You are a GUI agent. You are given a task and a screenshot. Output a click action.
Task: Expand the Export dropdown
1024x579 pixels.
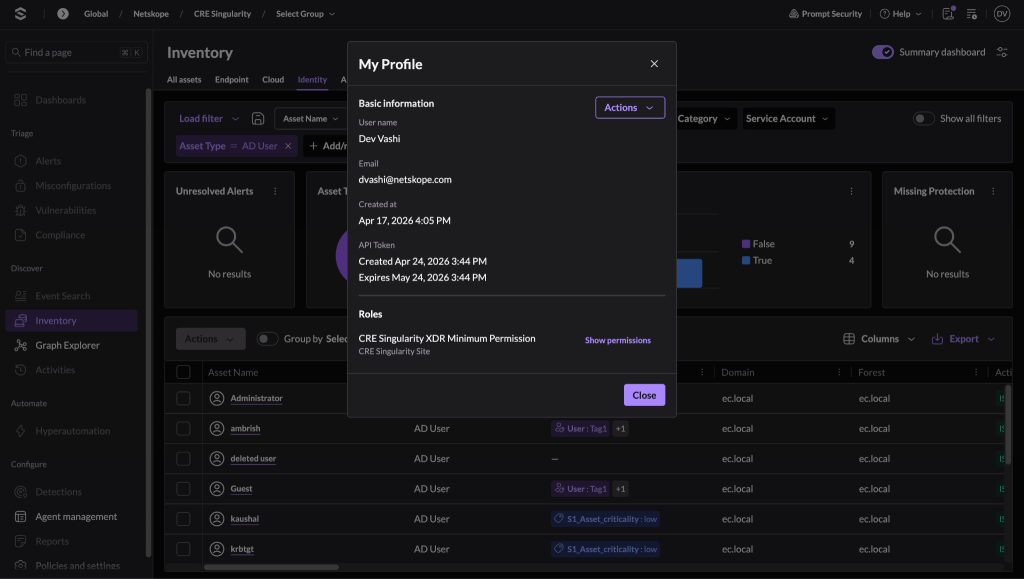[963, 339]
